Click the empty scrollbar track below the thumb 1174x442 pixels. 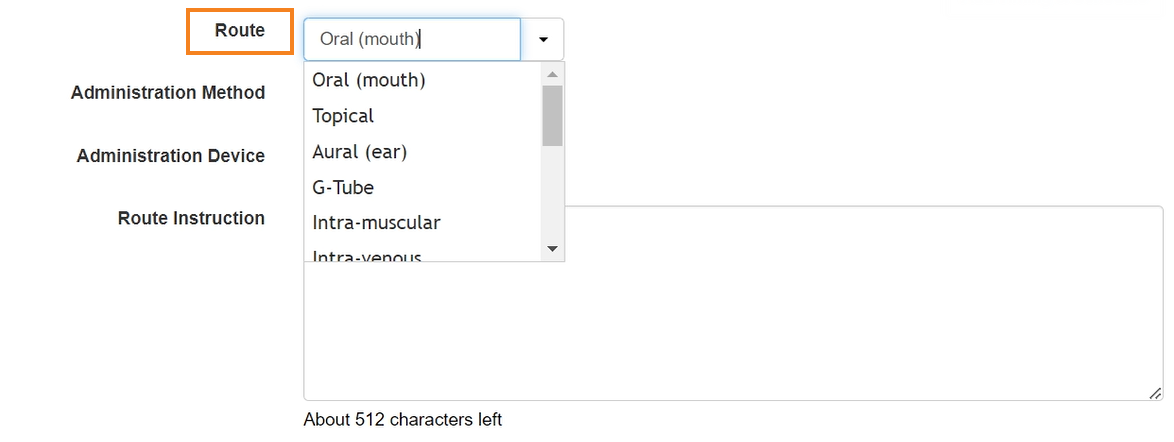click(553, 192)
